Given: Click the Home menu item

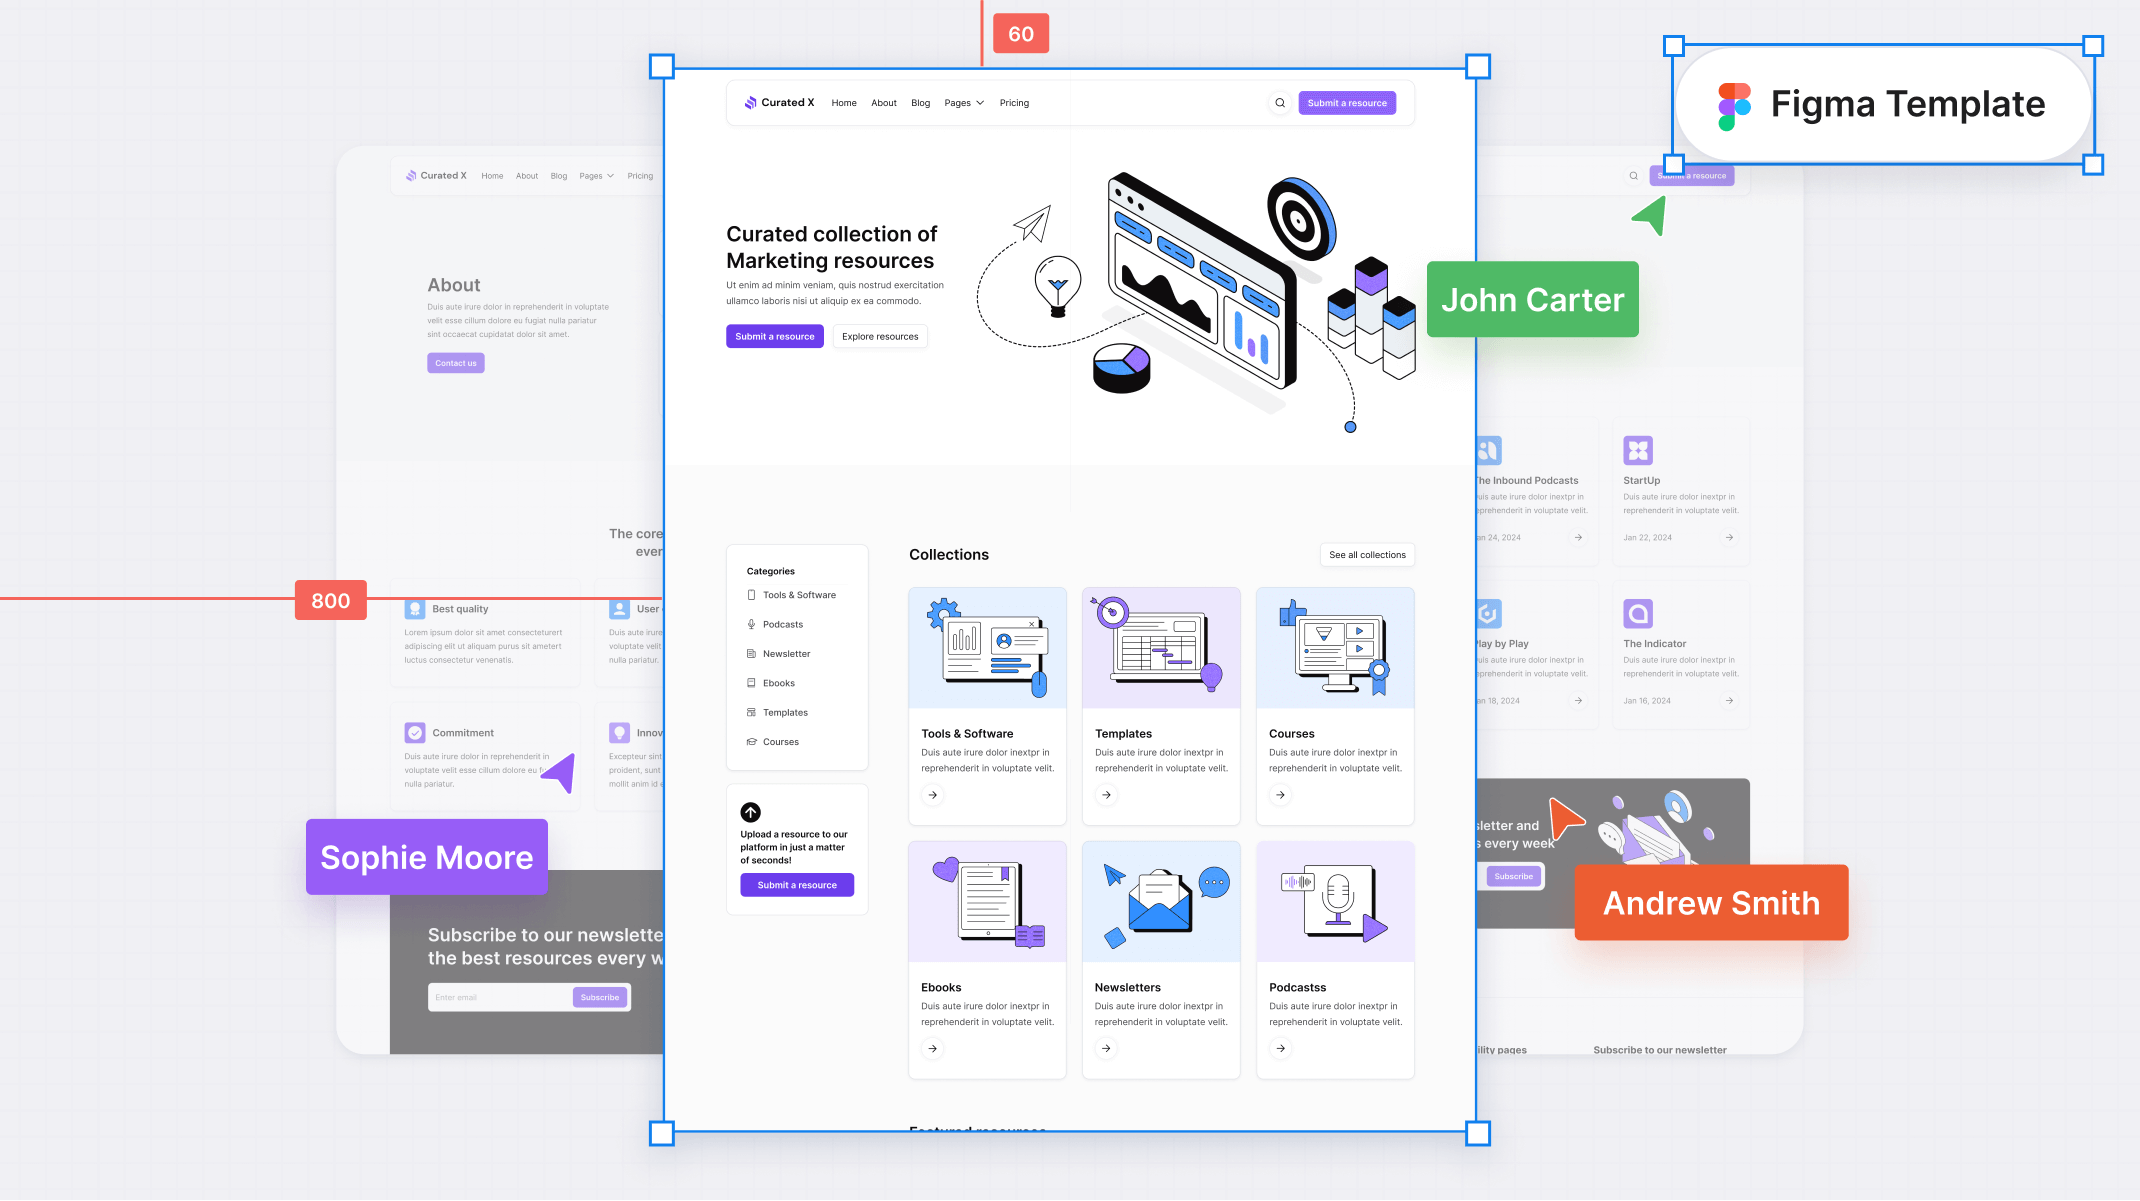Looking at the screenshot, I should pyautogui.click(x=844, y=103).
